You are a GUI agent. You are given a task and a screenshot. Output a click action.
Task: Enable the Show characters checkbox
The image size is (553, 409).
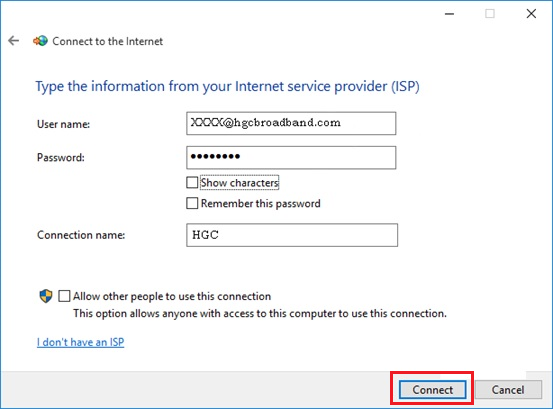pyautogui.click(x=192, y=183)
